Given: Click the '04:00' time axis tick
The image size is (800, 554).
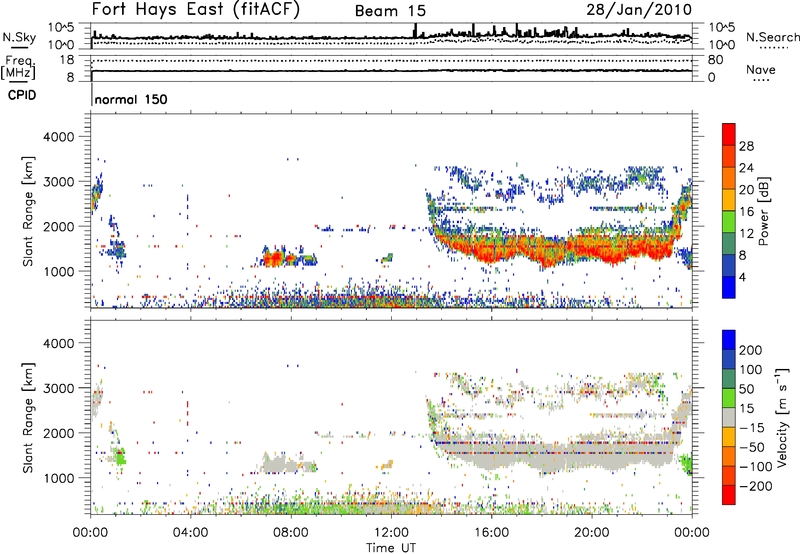Looking at the screenshot, I should pos(191,533).
